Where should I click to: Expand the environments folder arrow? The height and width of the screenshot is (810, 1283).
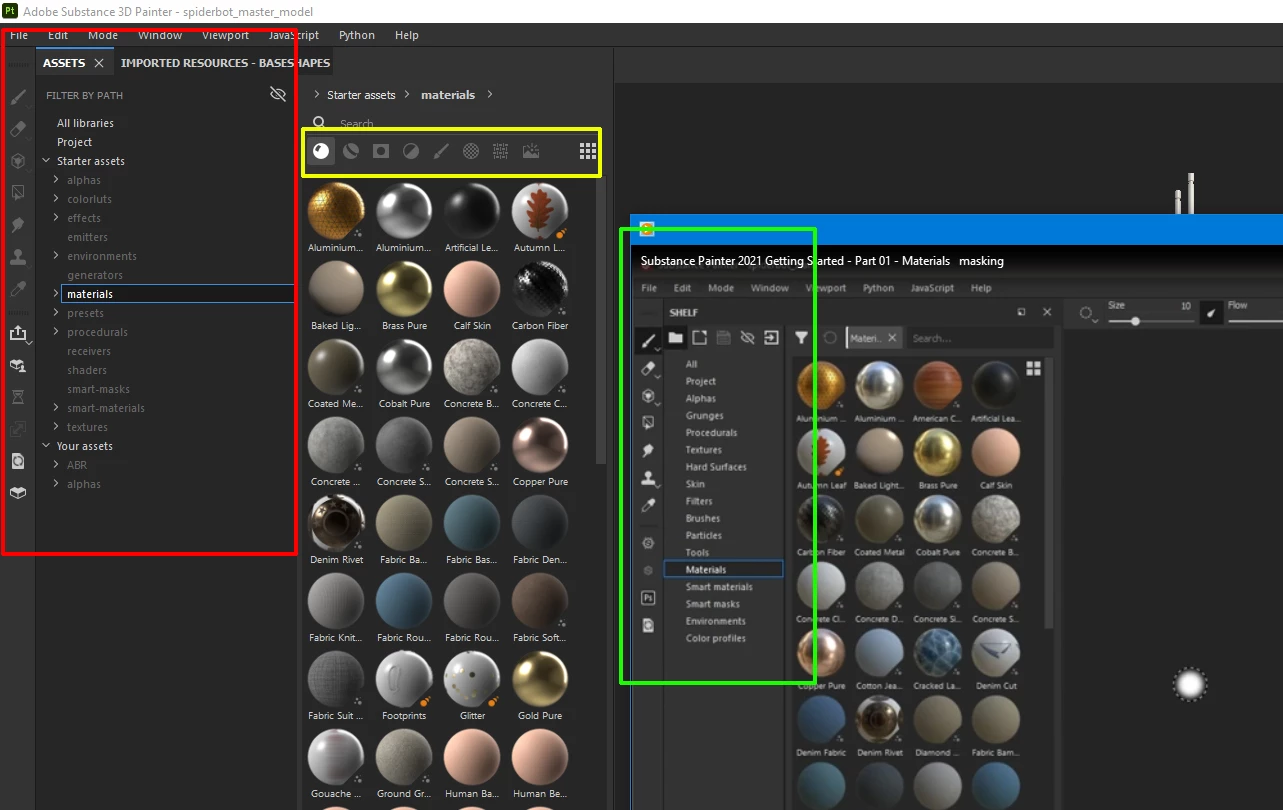point(57,256)
